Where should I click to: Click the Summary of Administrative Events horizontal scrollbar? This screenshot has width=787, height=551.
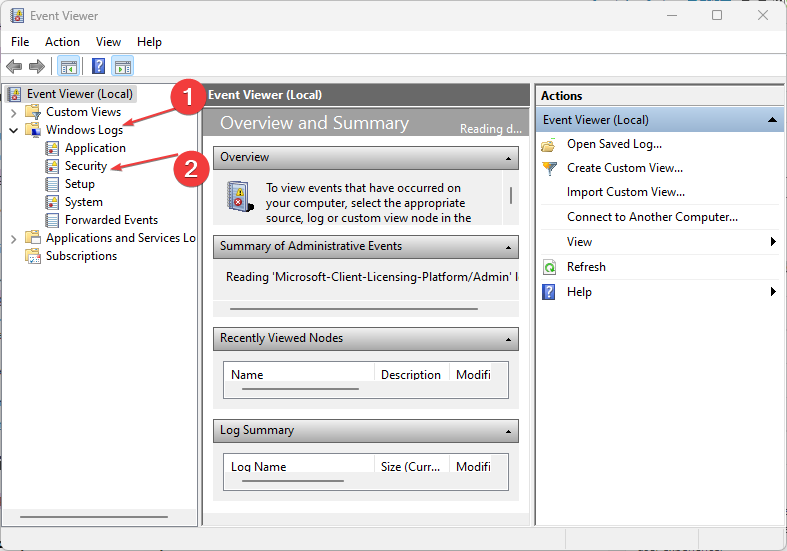(354, 309)
